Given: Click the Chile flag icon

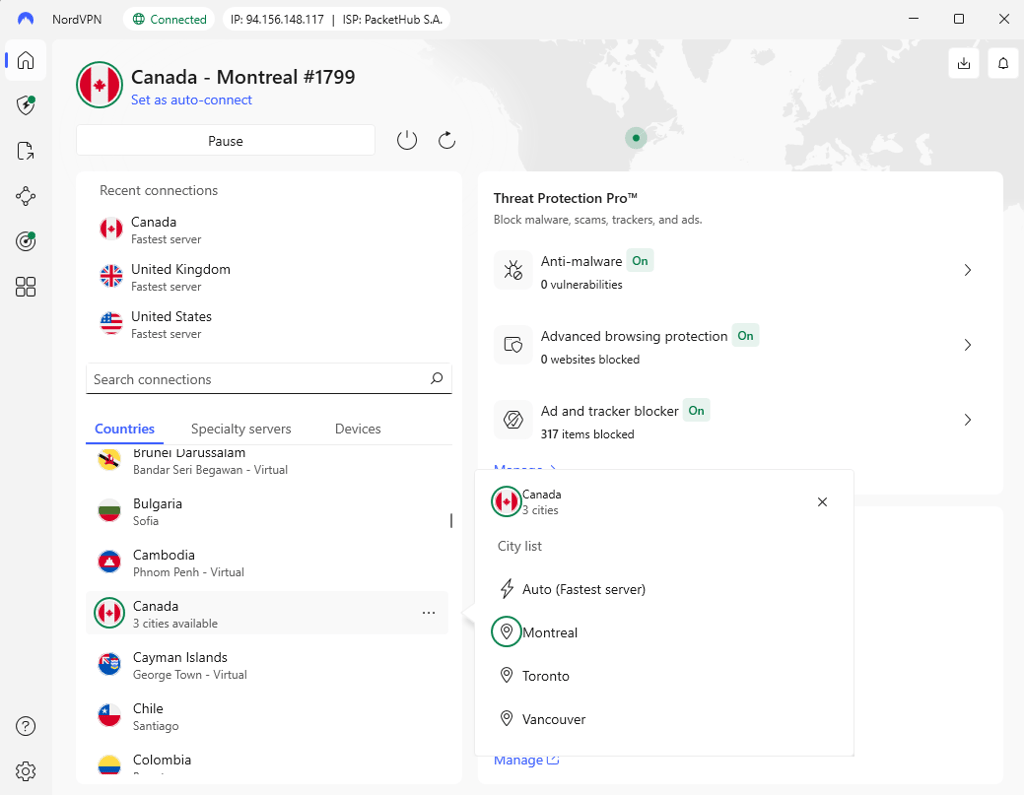Looking at the screenshot, I should pyautogui.click(x=110, y=715).
